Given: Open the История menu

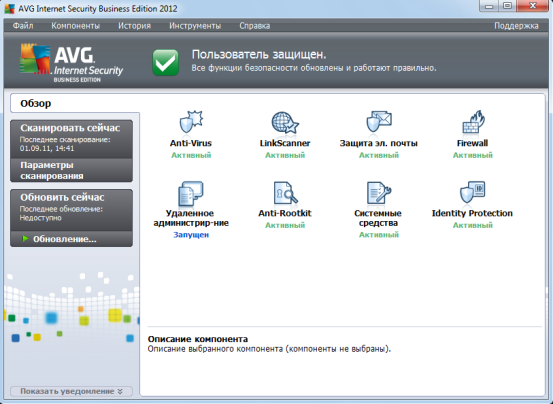Looking at the screenshot, I should pyautogui.click(x=134, y=26).
